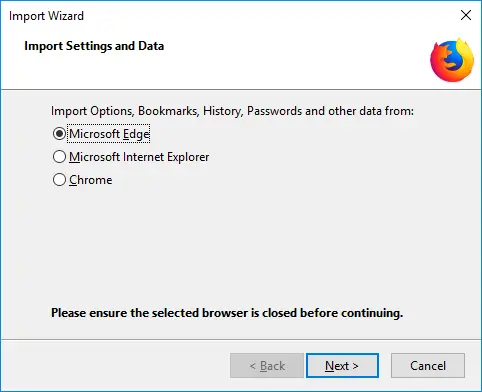Click the Firefox logo in the header
Screen dimensions: 482x392
tap(452, 60)
